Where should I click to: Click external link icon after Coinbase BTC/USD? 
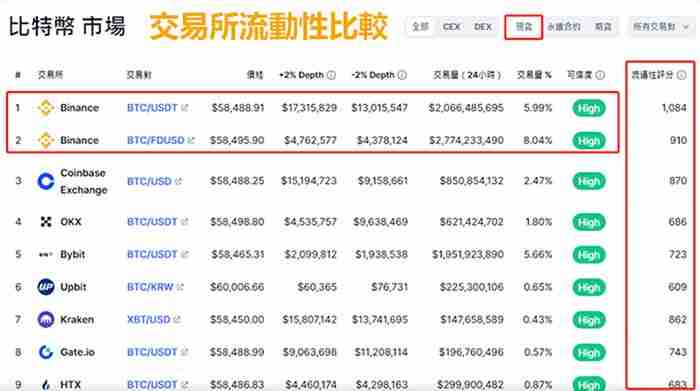179,181
